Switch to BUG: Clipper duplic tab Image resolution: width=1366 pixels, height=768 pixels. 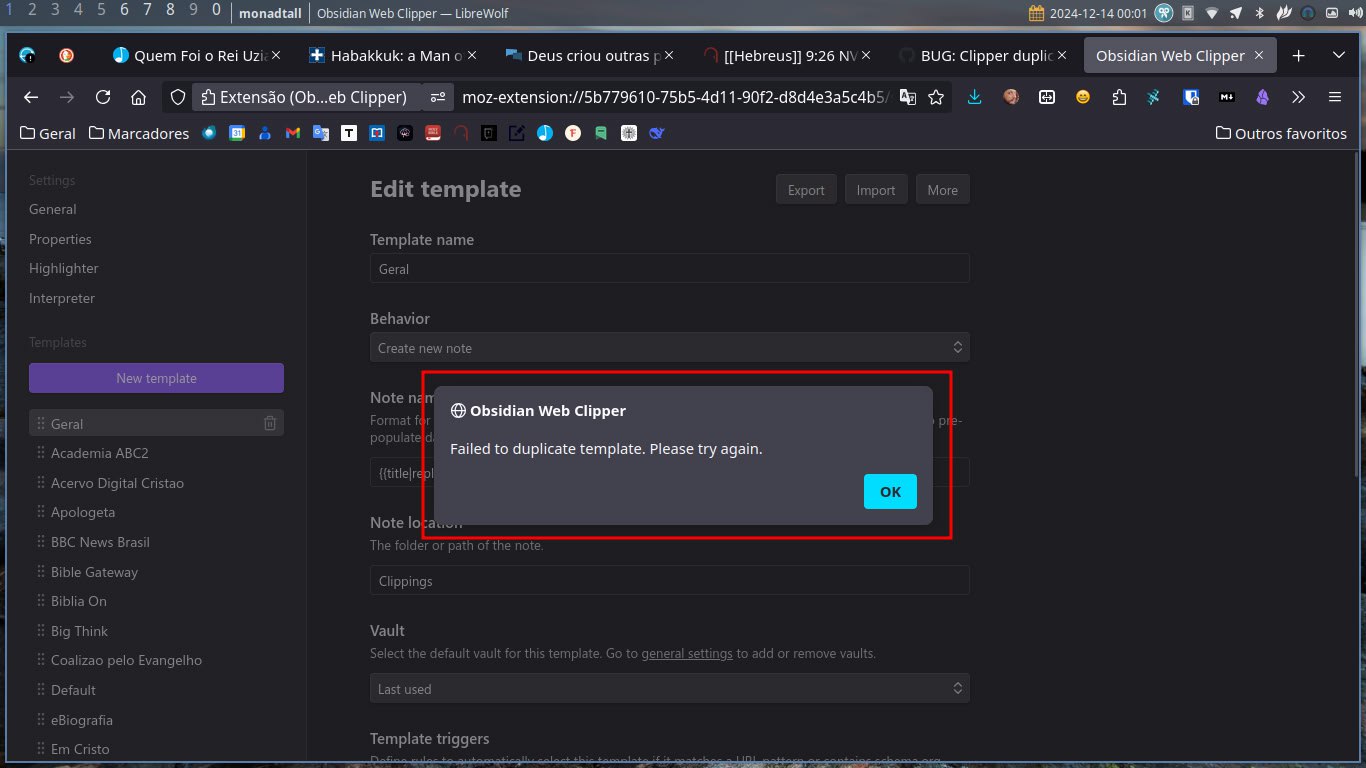(x=981, y=56)
